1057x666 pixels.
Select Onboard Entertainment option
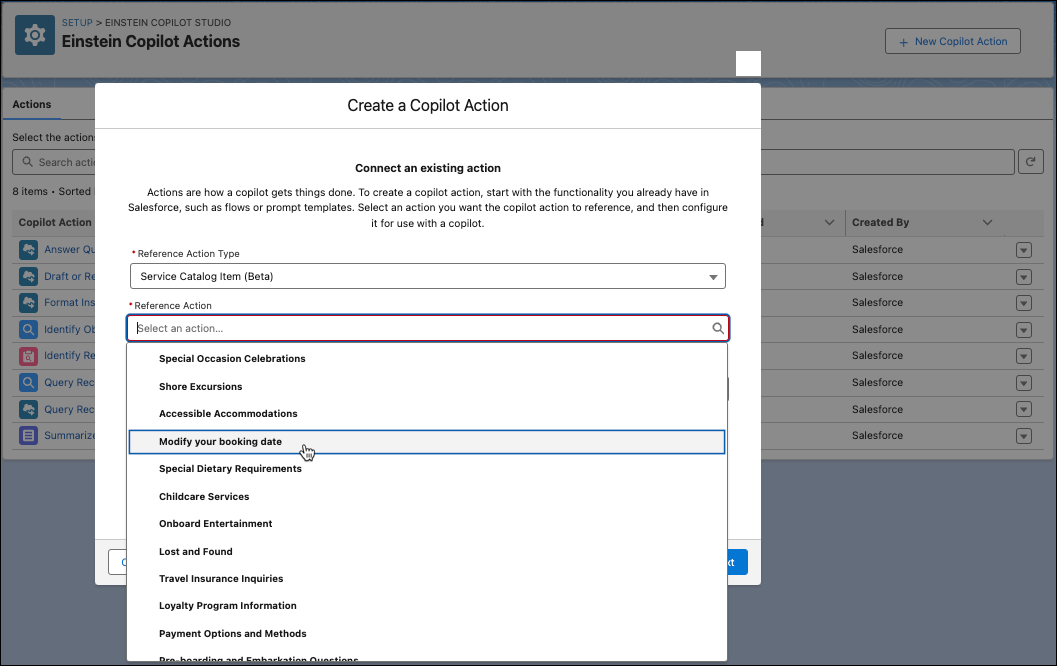pos(427,524)
